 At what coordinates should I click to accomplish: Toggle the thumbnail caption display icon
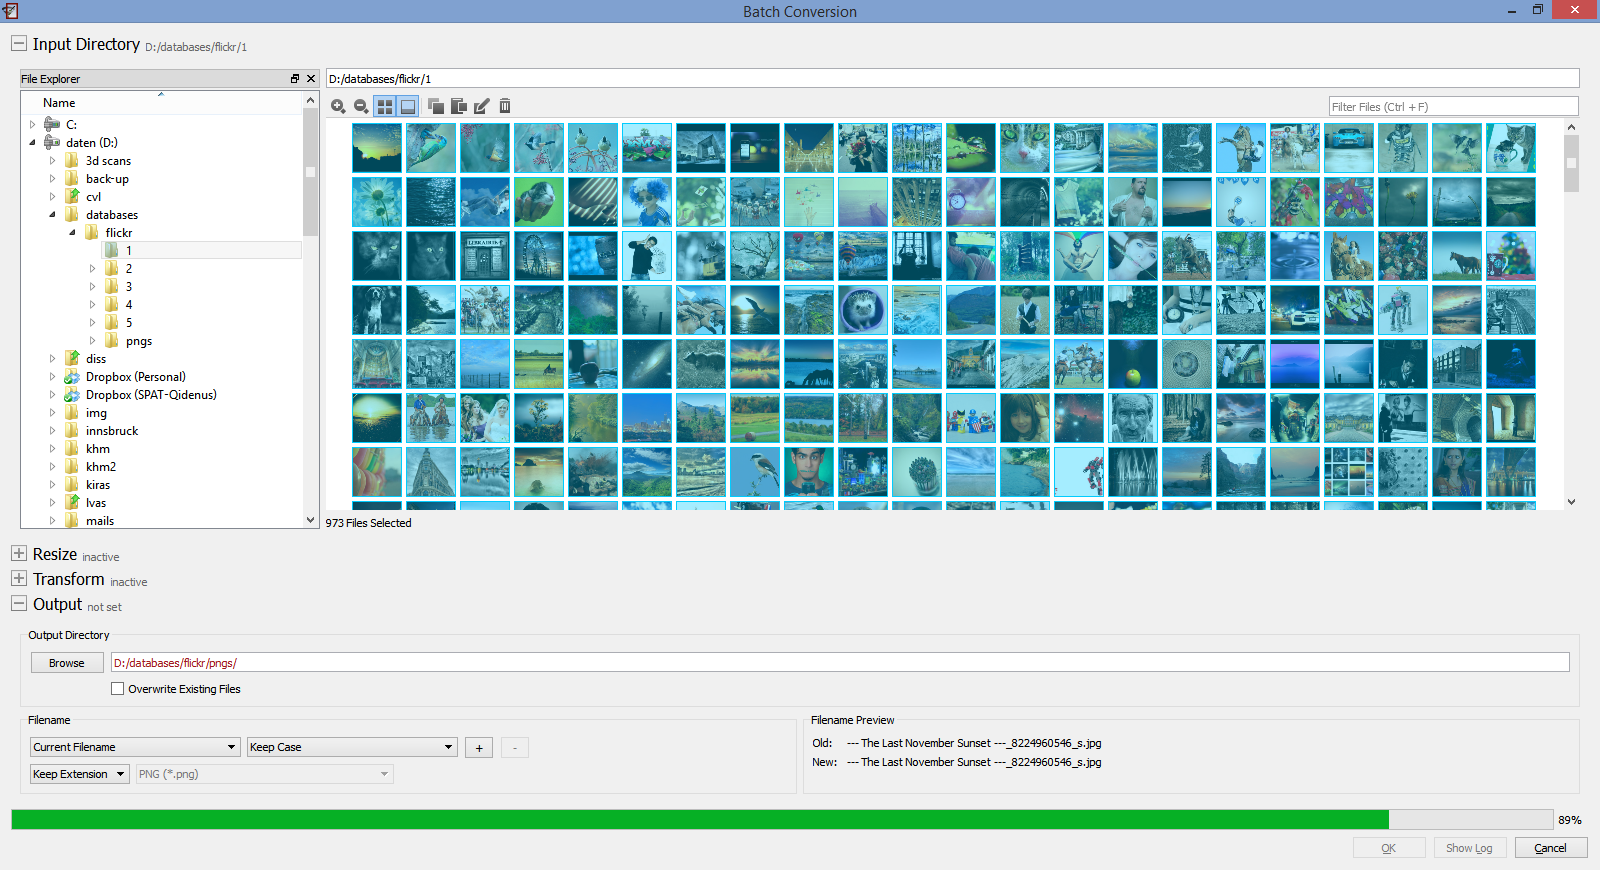408,106
